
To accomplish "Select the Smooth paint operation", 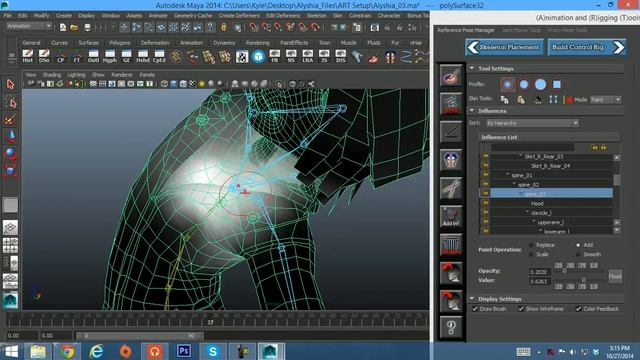I will pyautogui.click(x=578, y=254).
